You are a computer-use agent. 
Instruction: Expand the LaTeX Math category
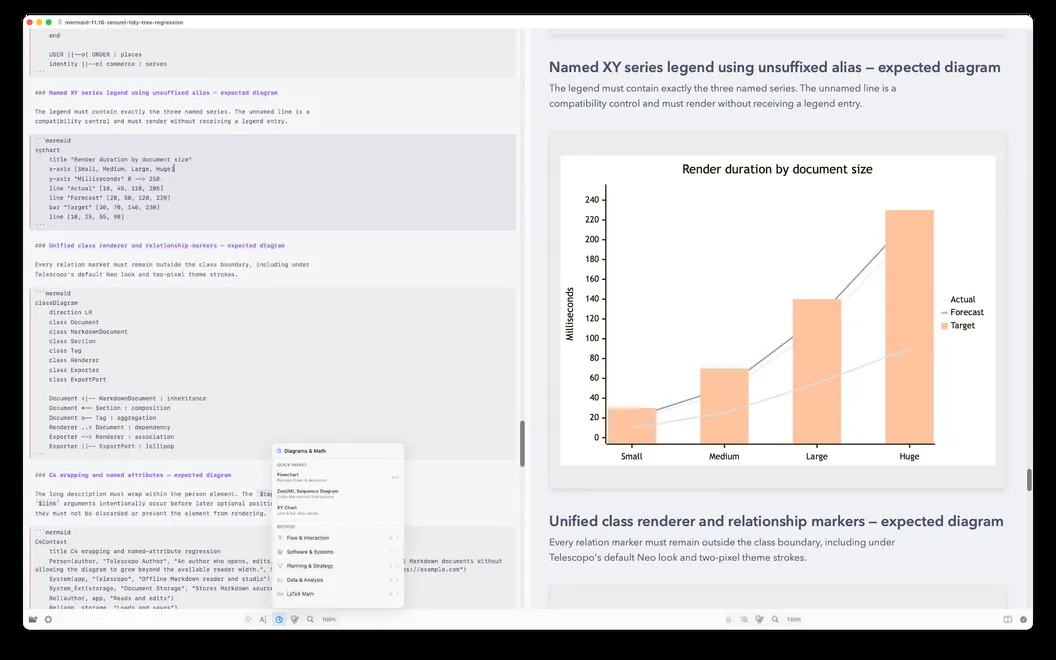click(x=338, y=594)
